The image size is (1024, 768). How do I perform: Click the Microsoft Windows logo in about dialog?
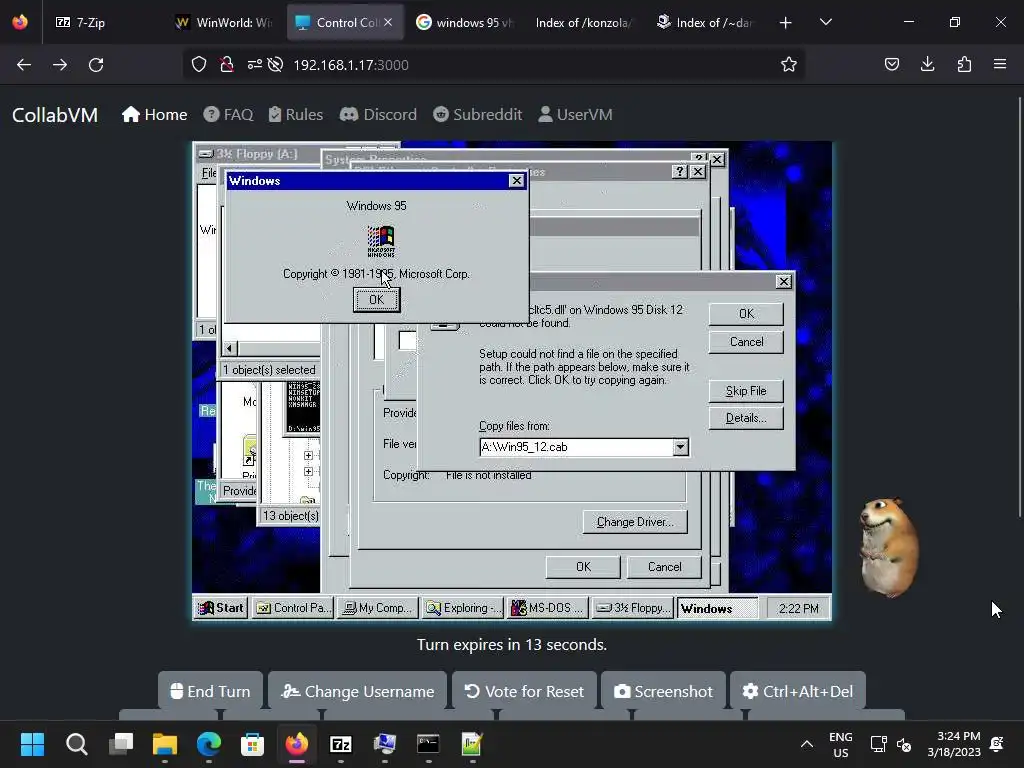381,241
